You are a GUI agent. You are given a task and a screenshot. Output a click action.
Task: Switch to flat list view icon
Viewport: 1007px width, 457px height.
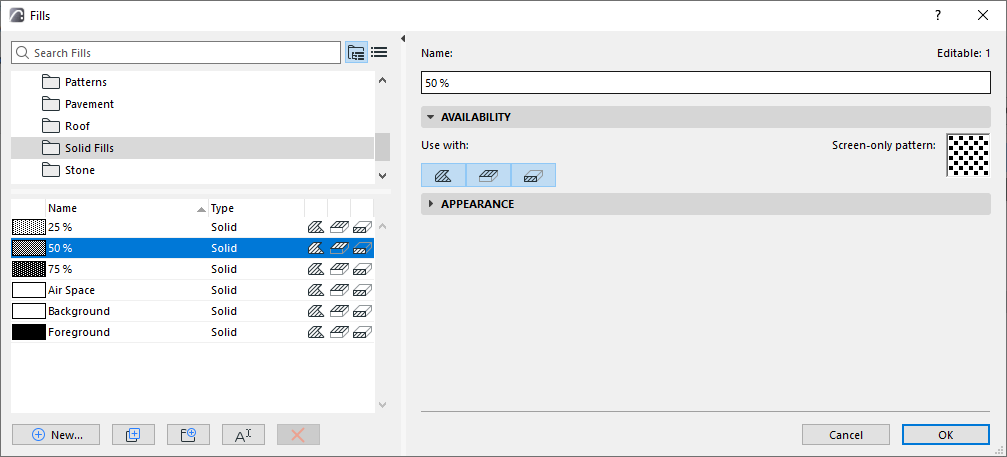pos(380,53)
